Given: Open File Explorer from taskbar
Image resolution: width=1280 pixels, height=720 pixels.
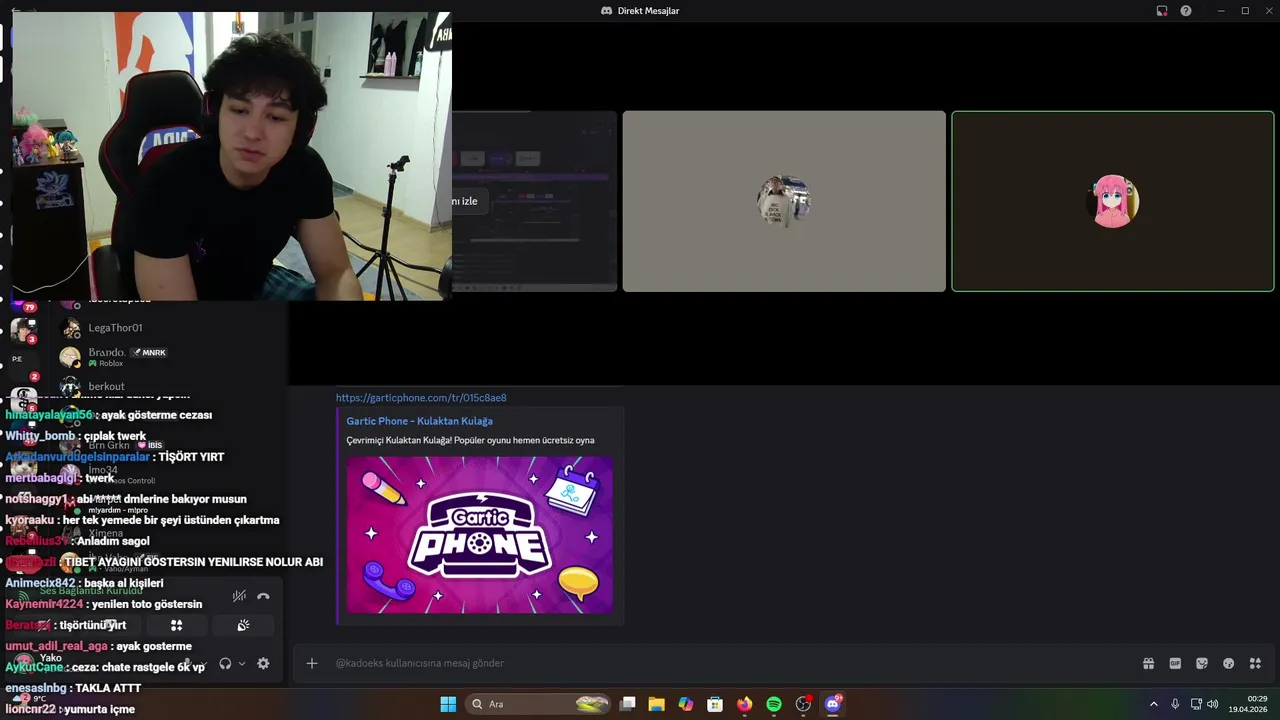Looking at the screenshot, I should coord(656,704).
